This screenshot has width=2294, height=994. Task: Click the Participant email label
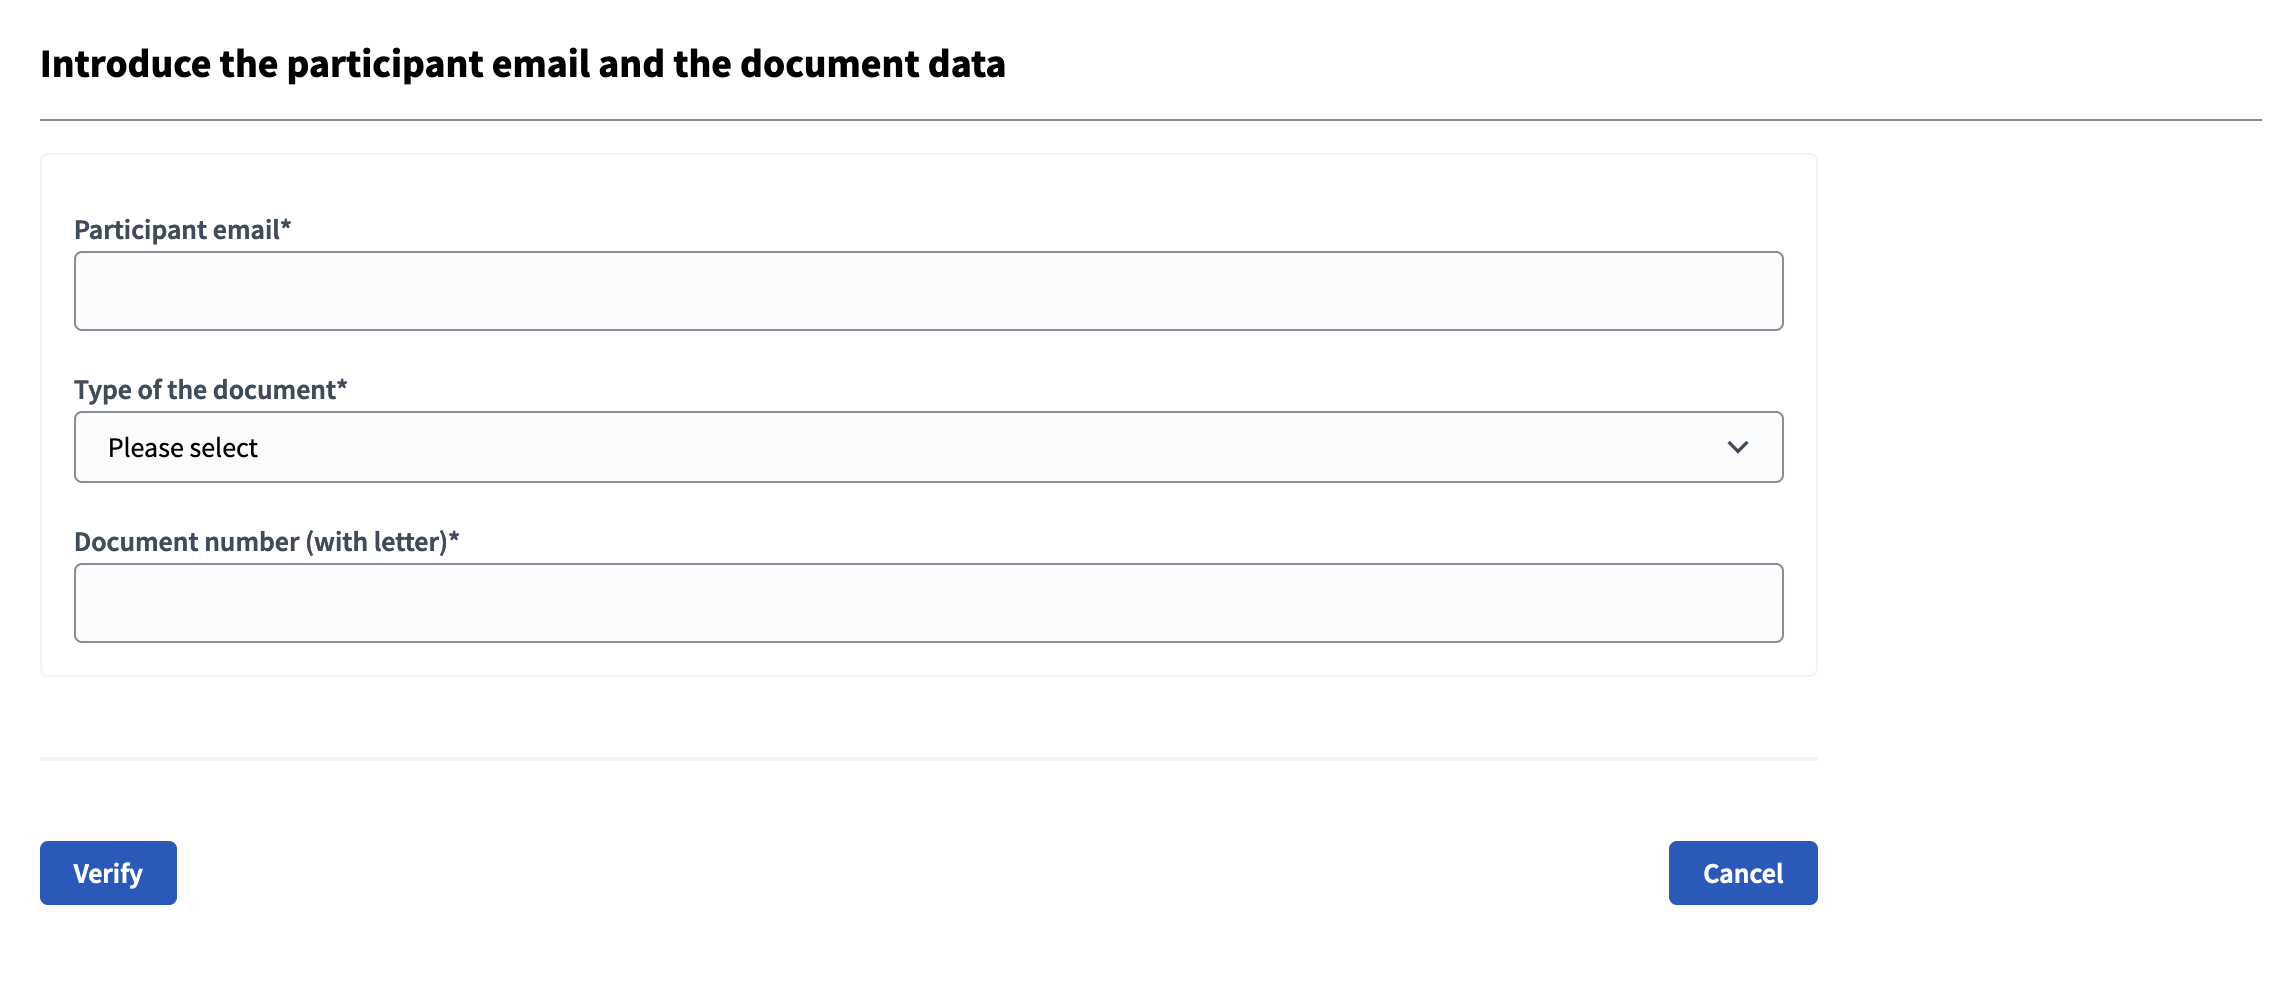coord(182,229)
